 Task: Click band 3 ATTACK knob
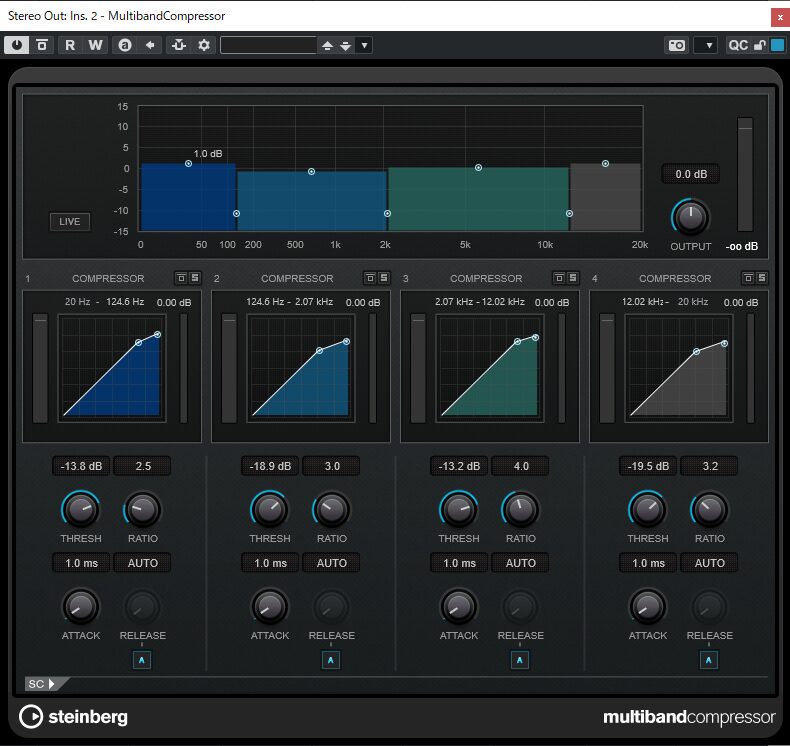(x=458, y=606)
